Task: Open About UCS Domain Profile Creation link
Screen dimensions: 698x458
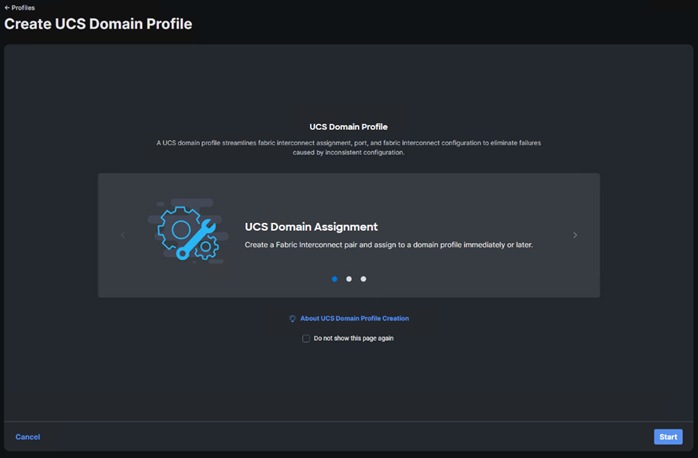Action: 354,319
